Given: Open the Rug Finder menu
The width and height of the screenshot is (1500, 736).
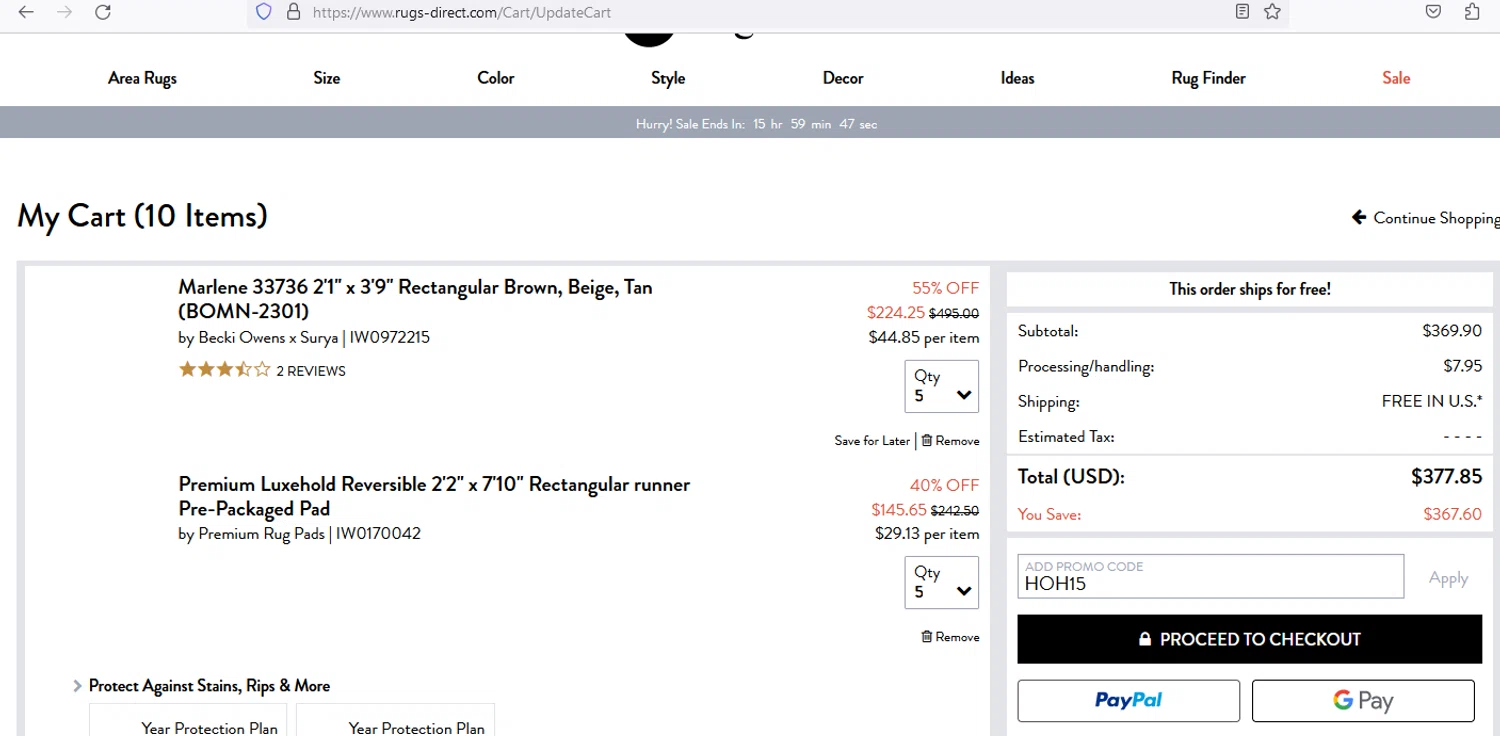Looking at the screenshot, I should (x=1208, y=78).
